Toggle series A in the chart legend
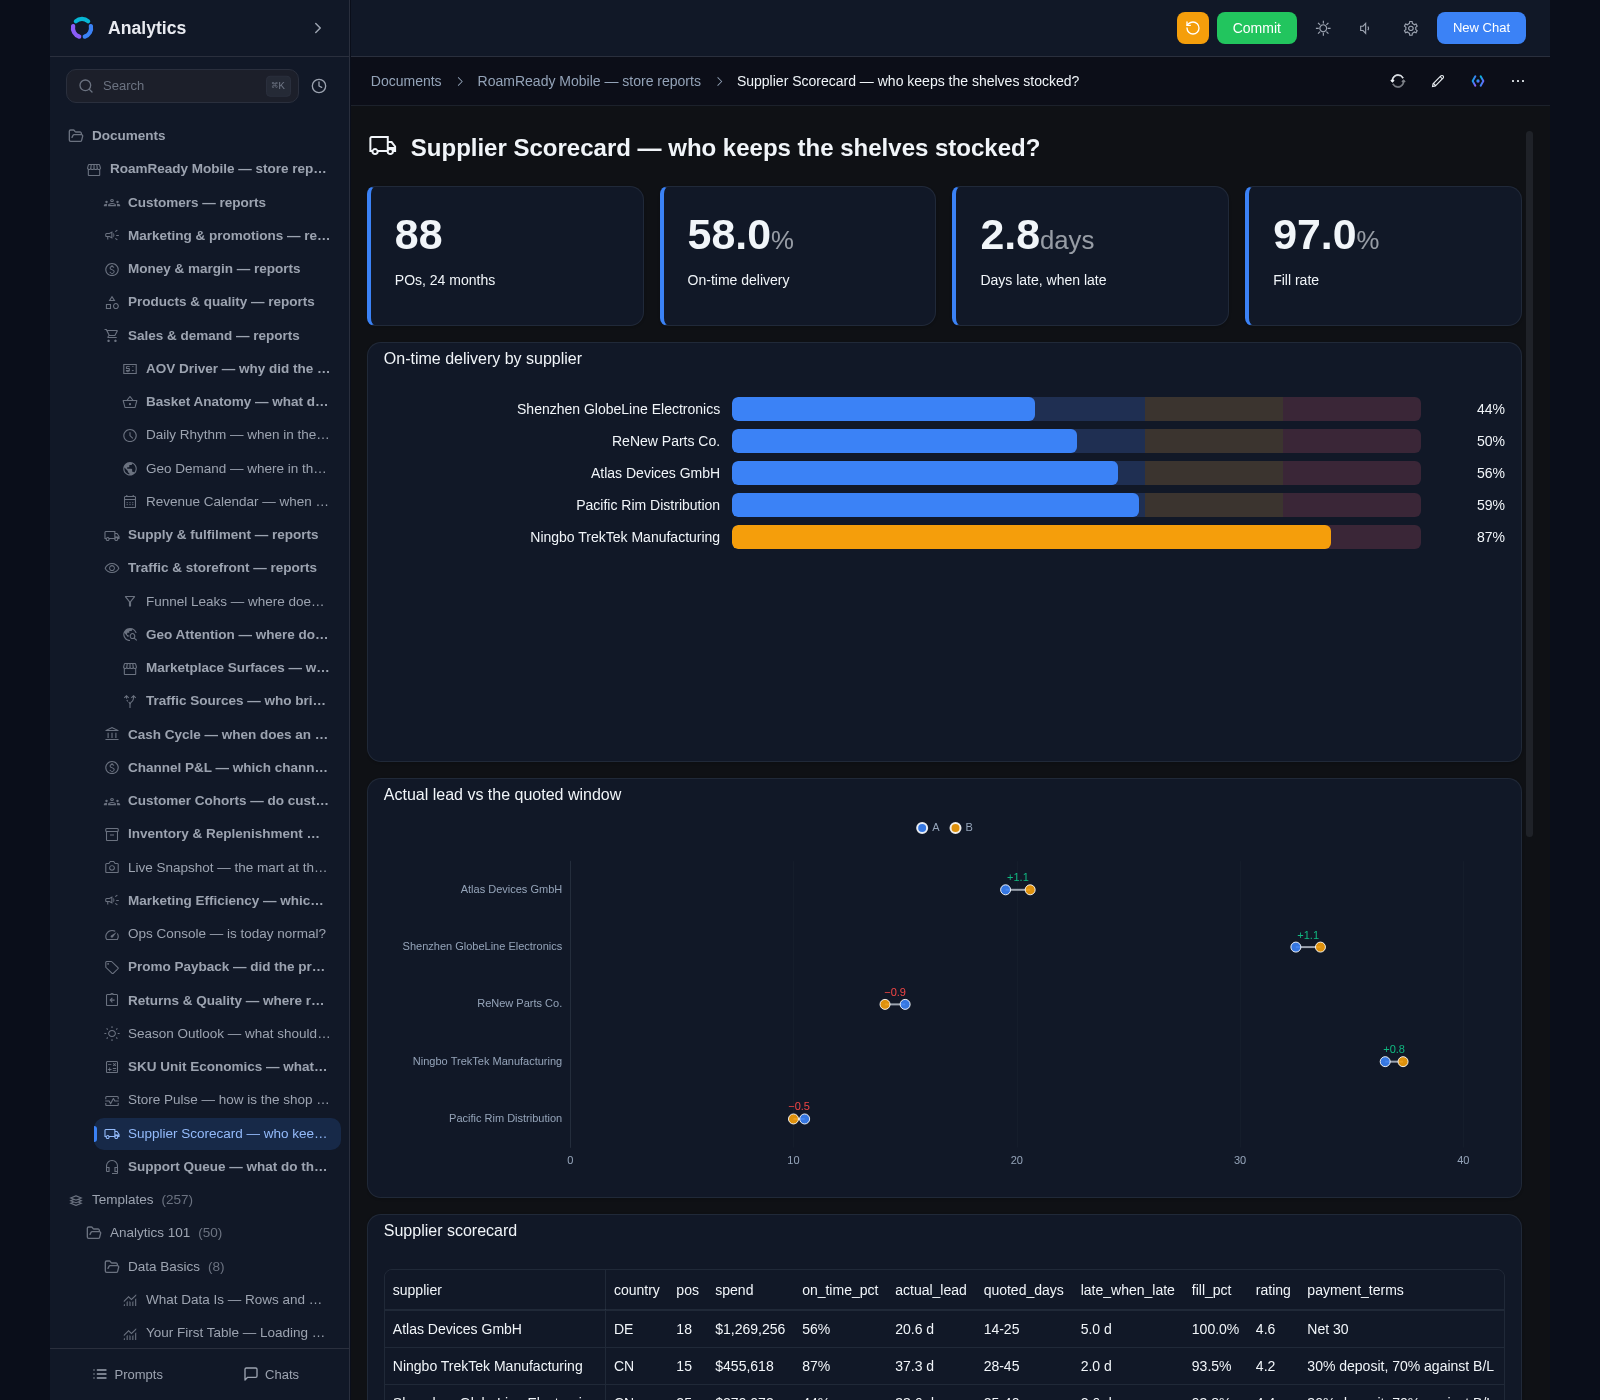Image resolution: width=1600 pixels, height=1400 pixels. (928, 828)
